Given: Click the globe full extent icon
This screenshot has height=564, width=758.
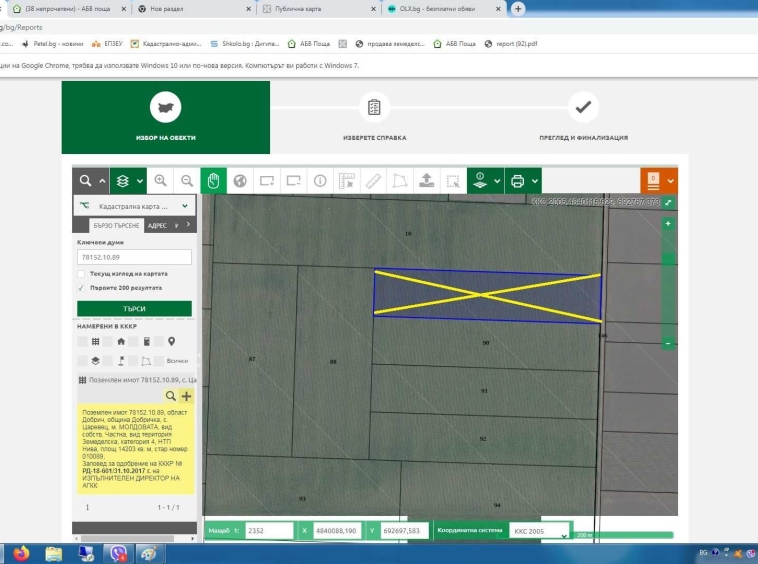Looking at the screenshot, I should pyautogui.click(x=240, y=181).
